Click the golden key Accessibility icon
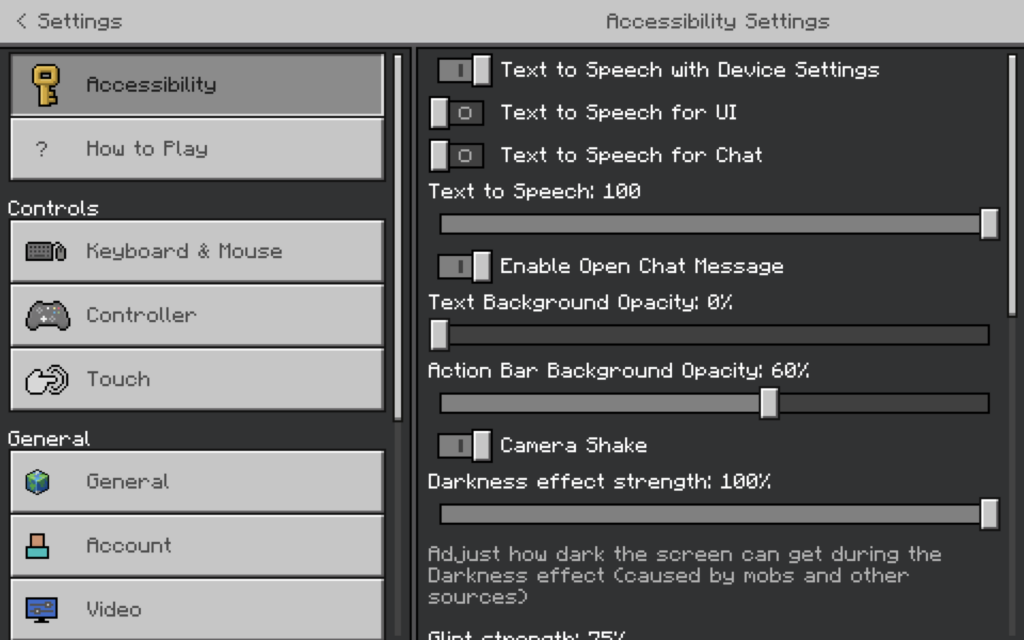This screenshot has height=640, width=1024. [x=45, y=85]
